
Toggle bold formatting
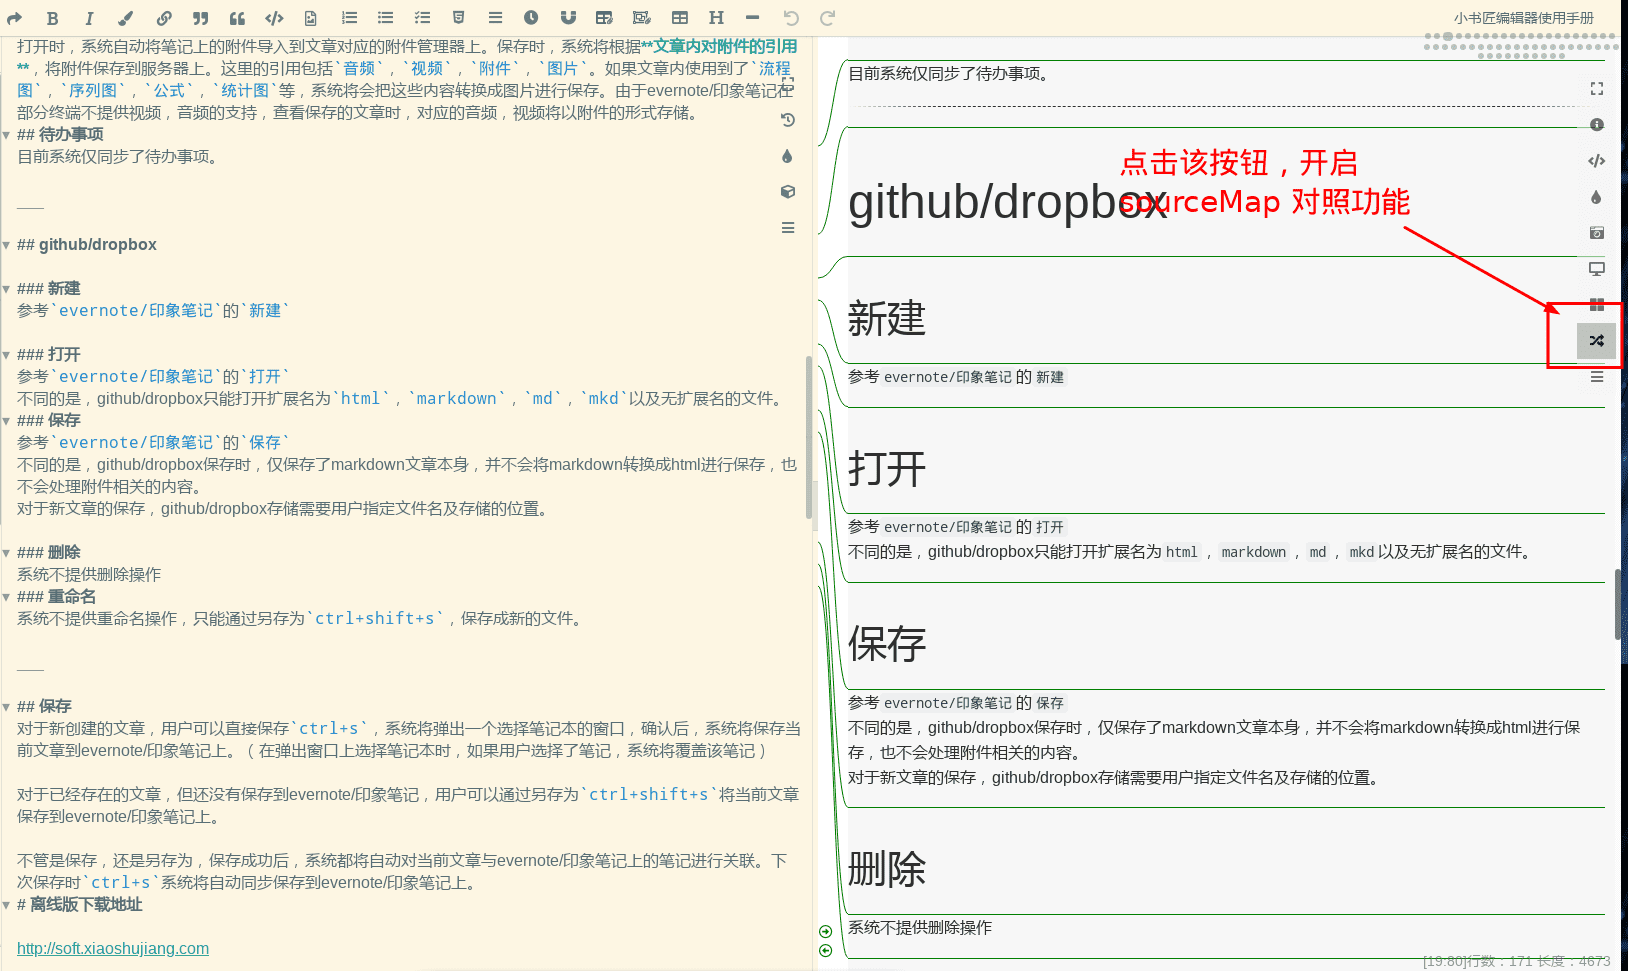coord(52,18)
